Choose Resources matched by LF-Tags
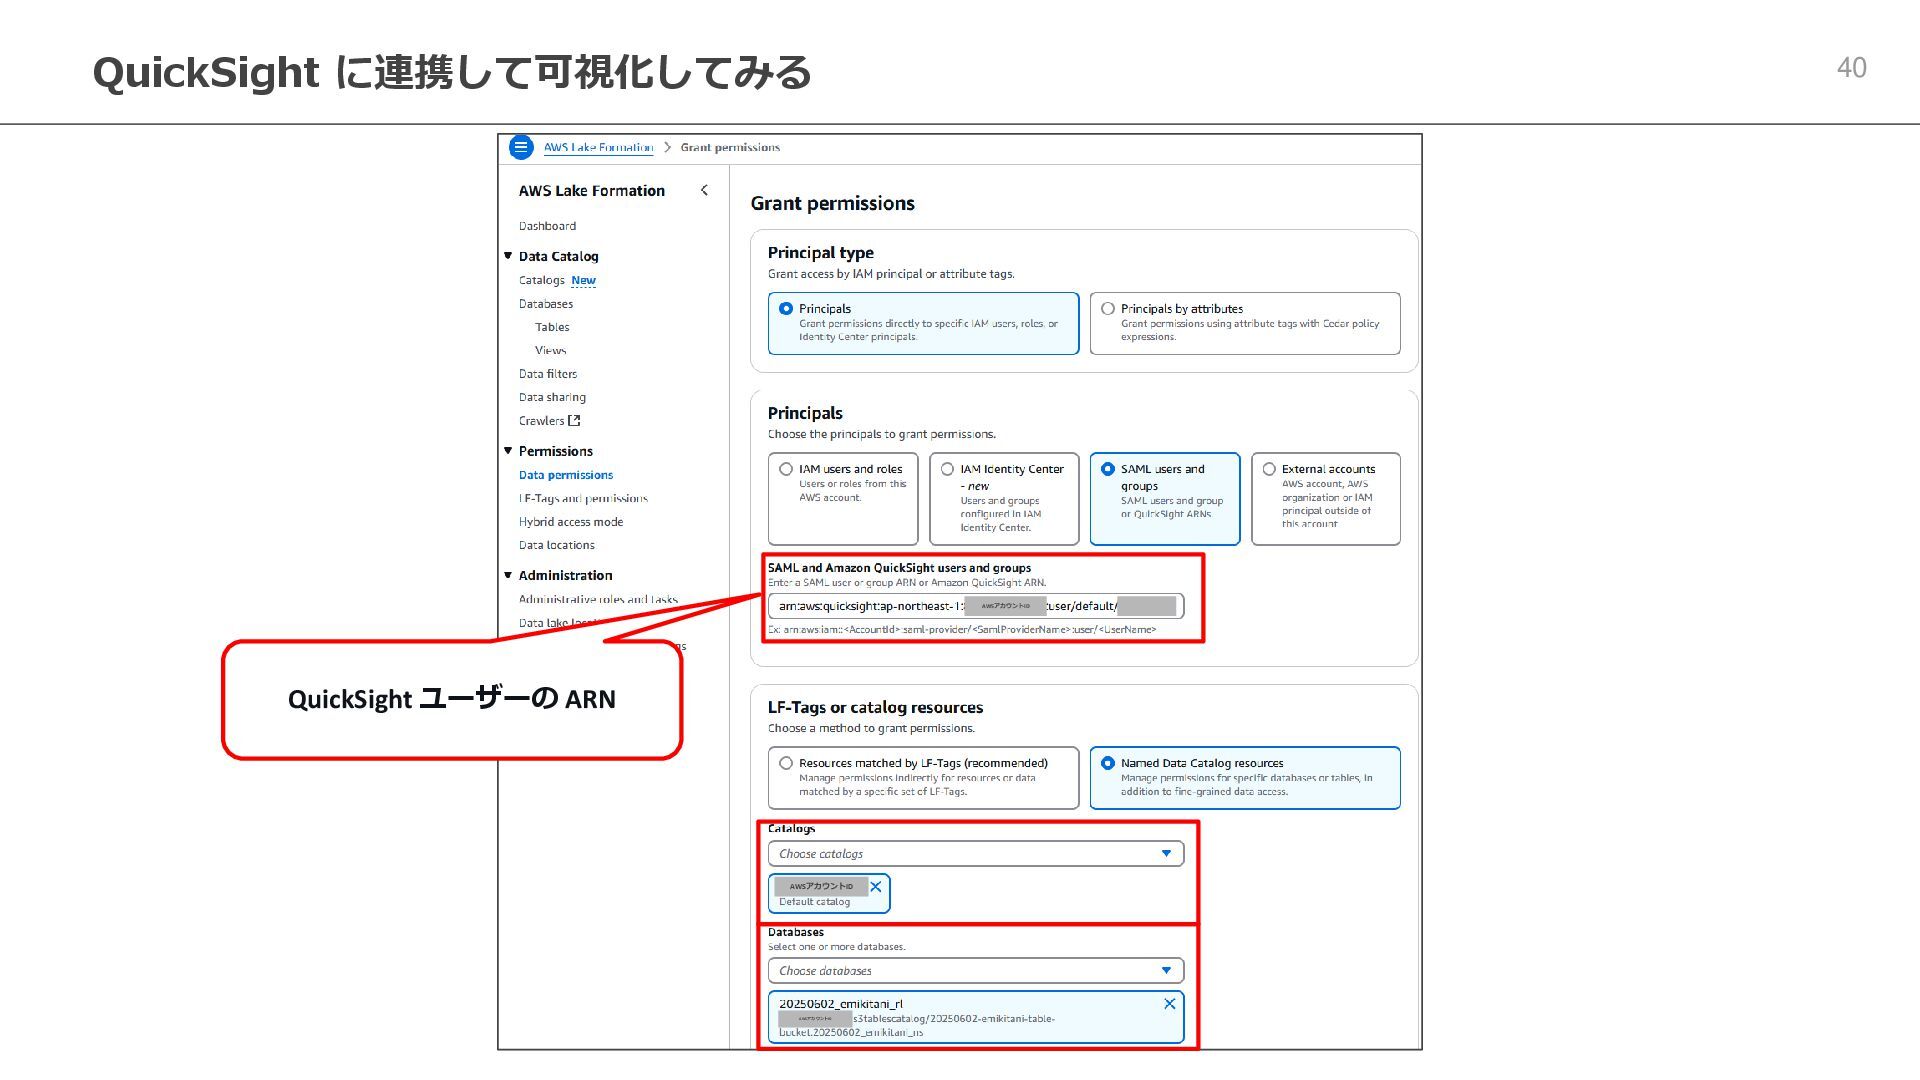This screenshot has width=1920, height=1080. point(786,763)
